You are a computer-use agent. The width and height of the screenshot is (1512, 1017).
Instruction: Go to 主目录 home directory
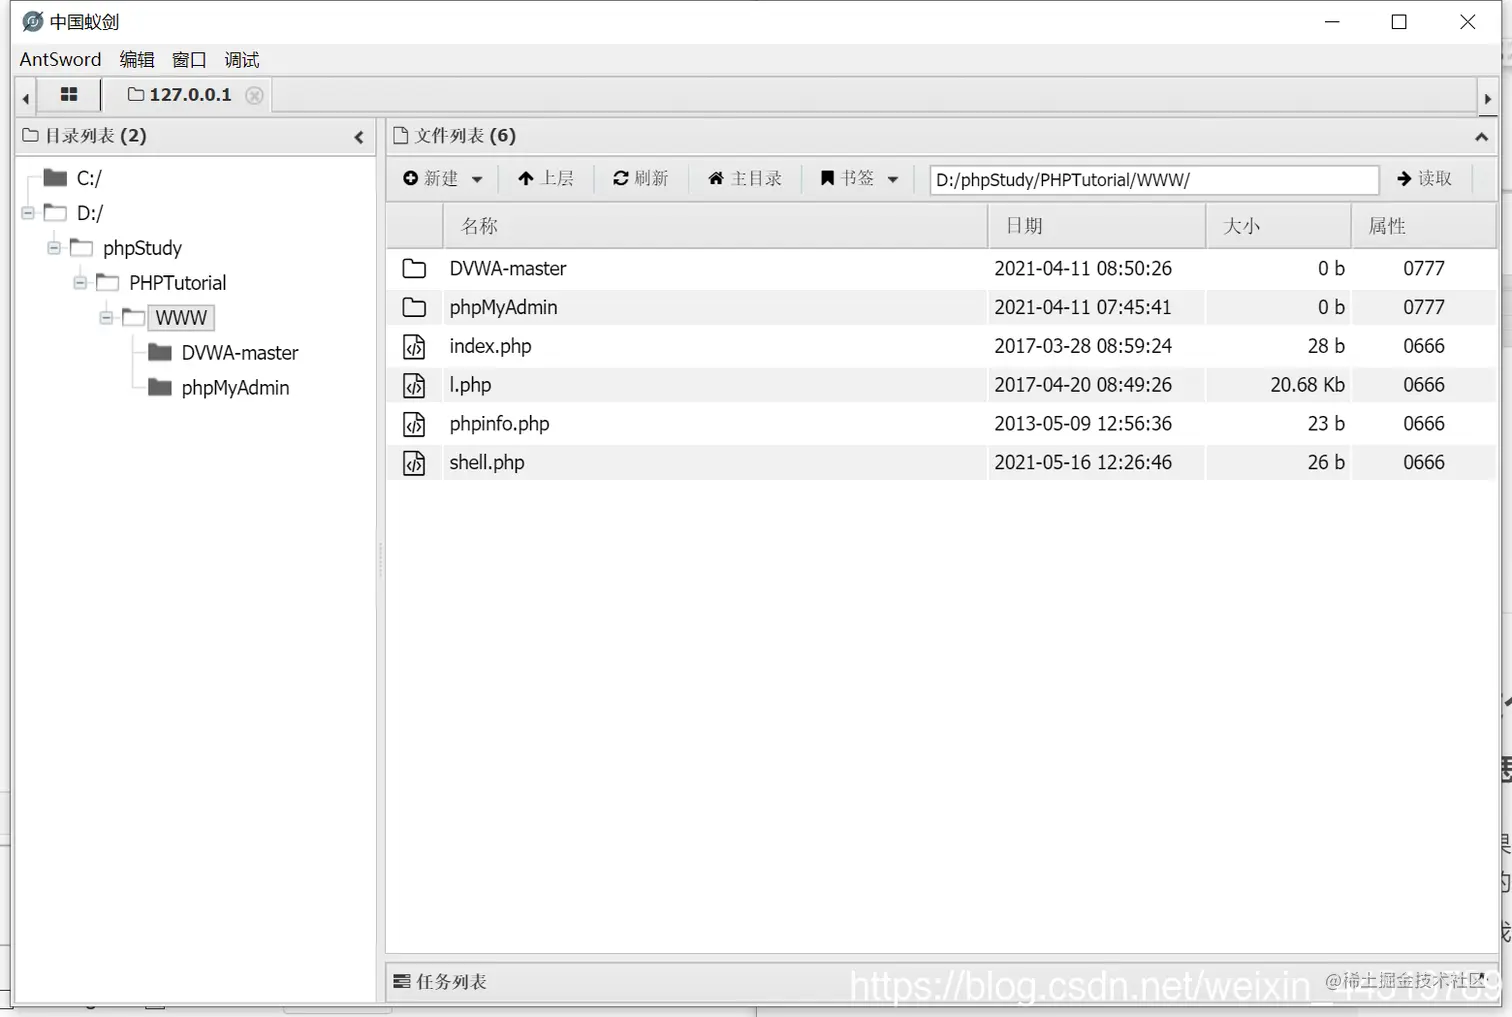(x=745, y=178)
